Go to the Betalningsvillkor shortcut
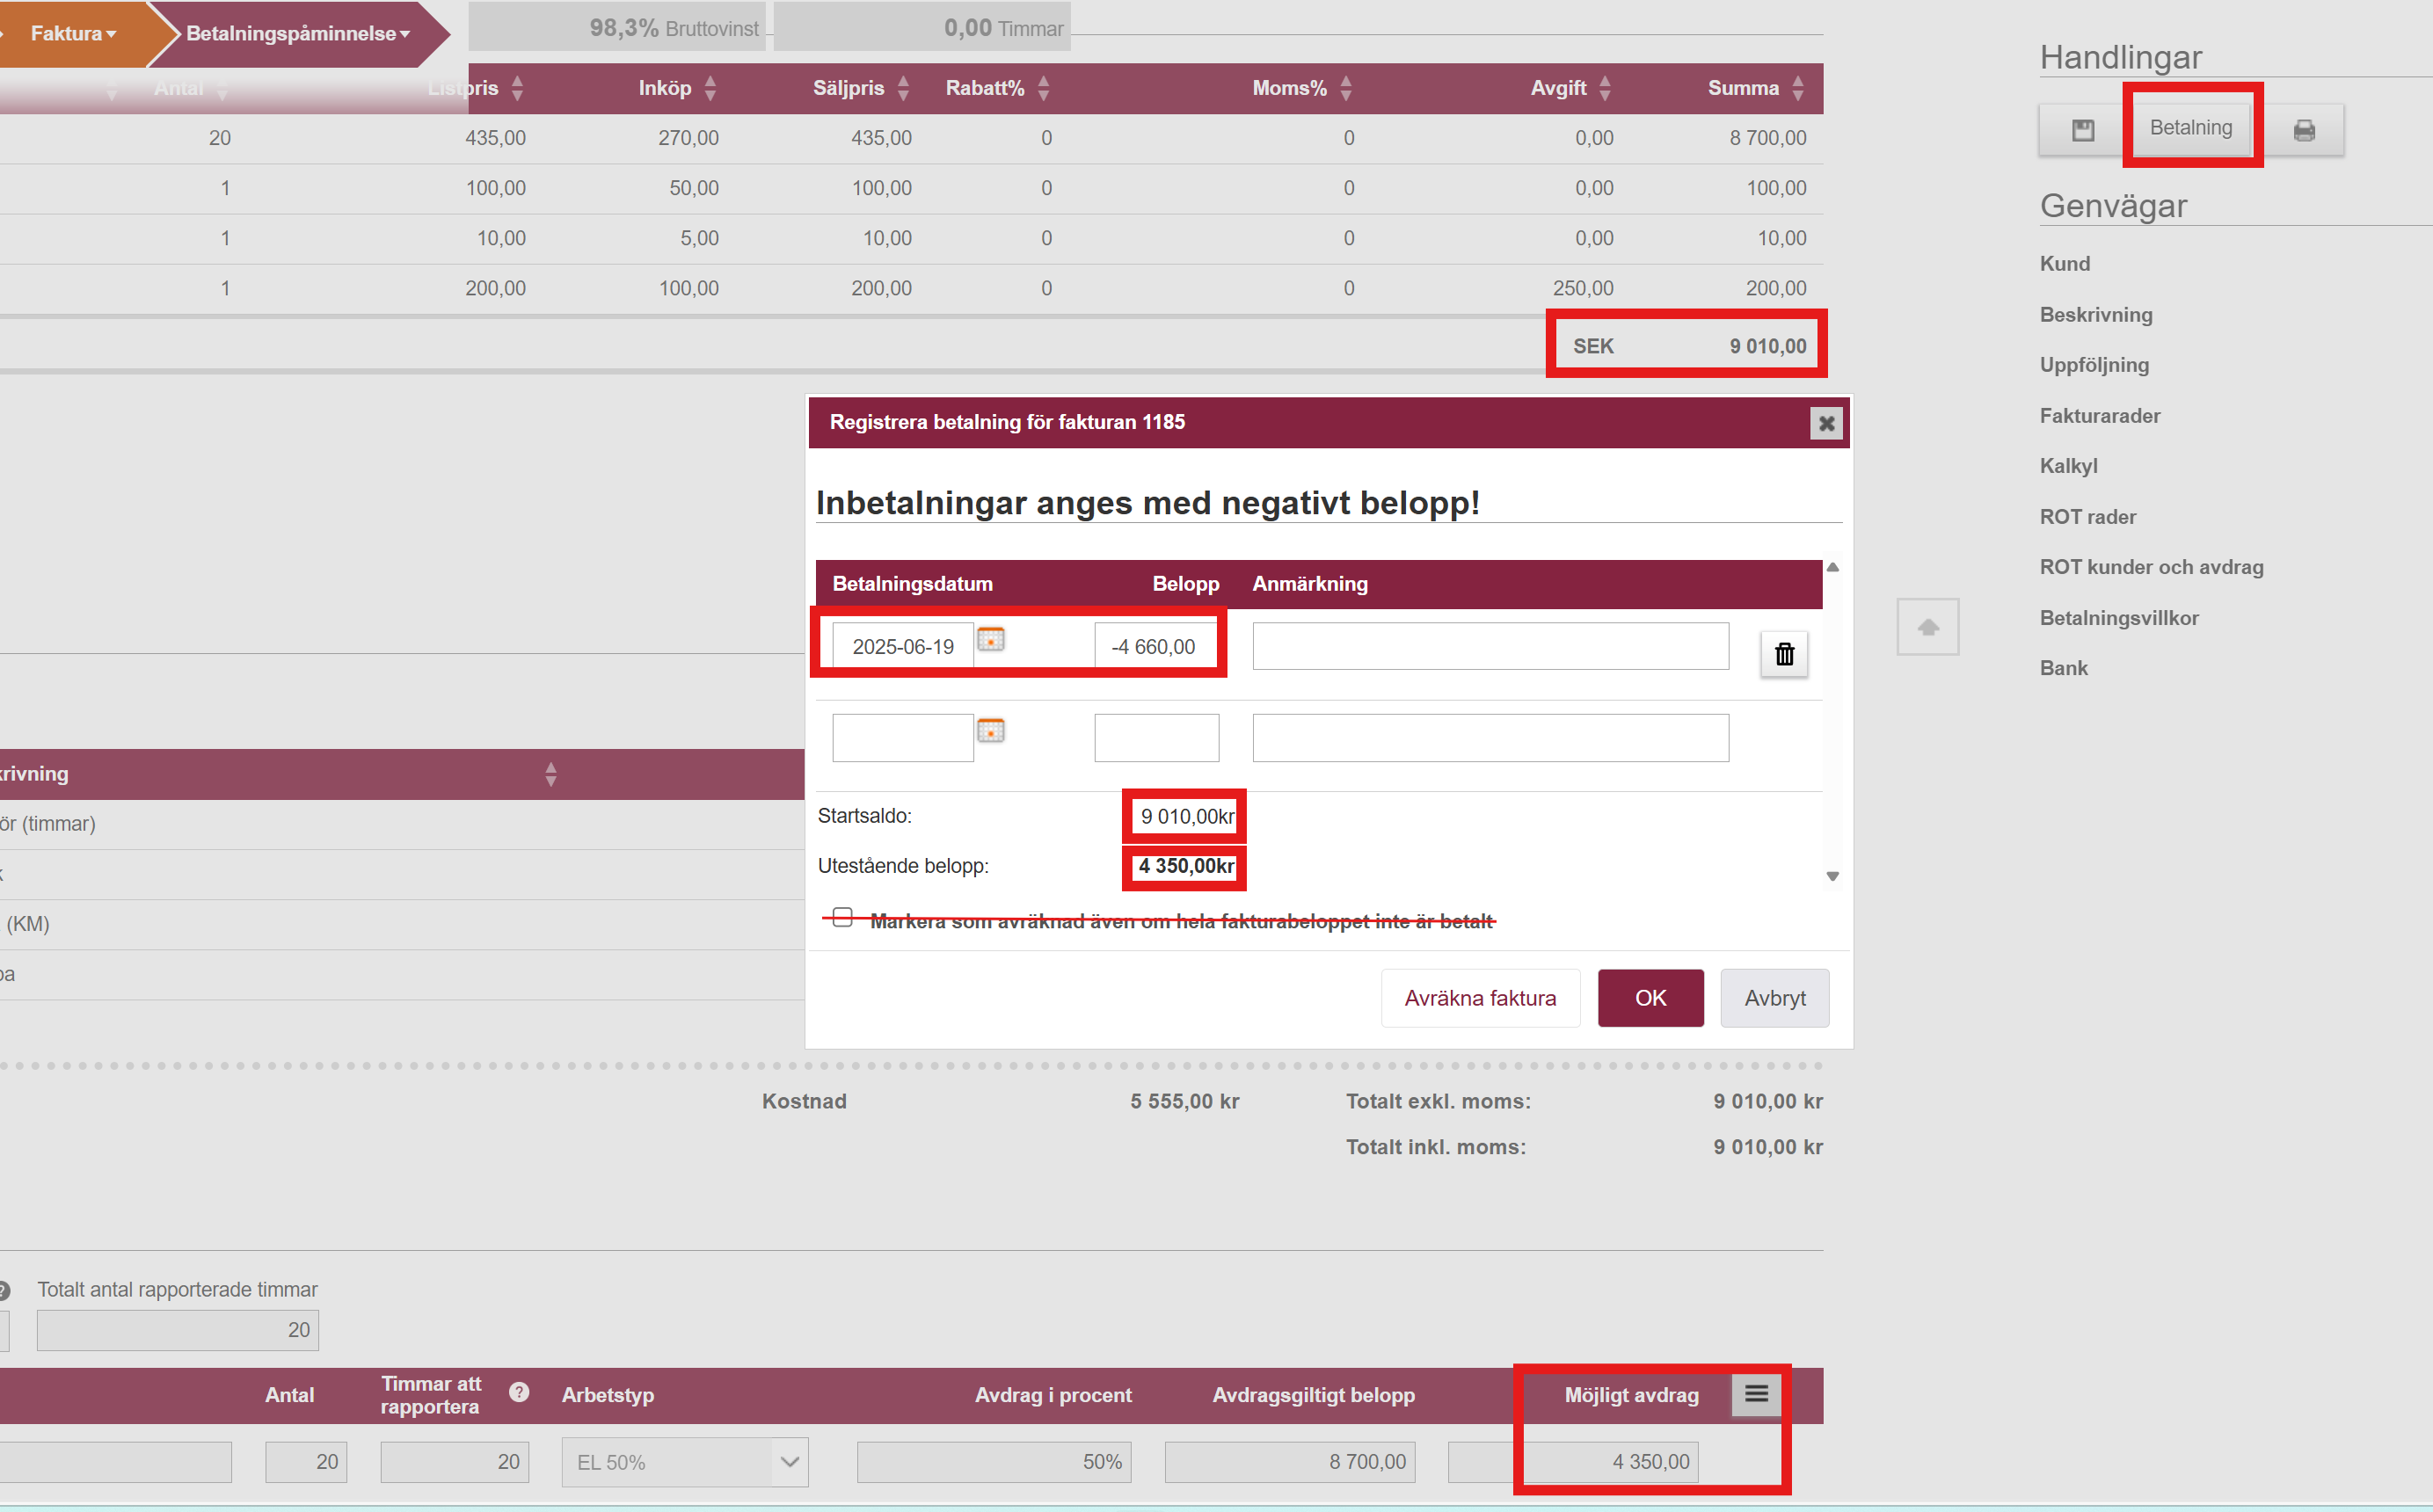This screenshot has height=1512, width=2433. (x=2119, y=618)
